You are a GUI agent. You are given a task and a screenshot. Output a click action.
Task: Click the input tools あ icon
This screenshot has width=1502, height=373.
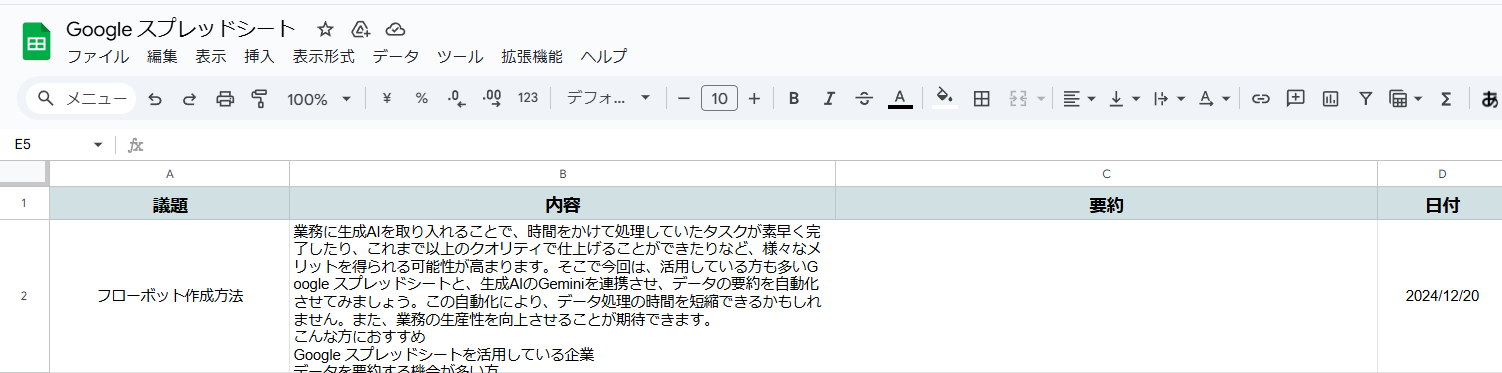pyautogui.click(x=1490, y=99)
